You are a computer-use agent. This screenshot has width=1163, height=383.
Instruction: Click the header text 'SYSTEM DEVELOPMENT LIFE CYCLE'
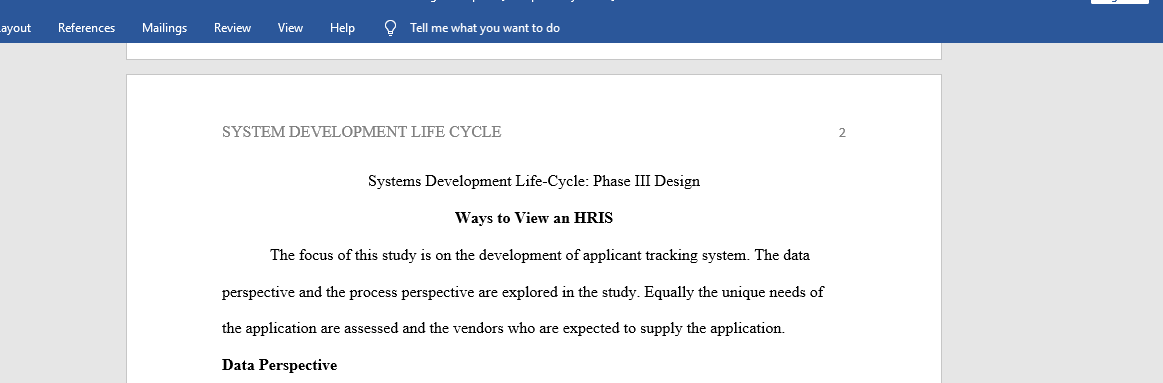click(361, 132)
